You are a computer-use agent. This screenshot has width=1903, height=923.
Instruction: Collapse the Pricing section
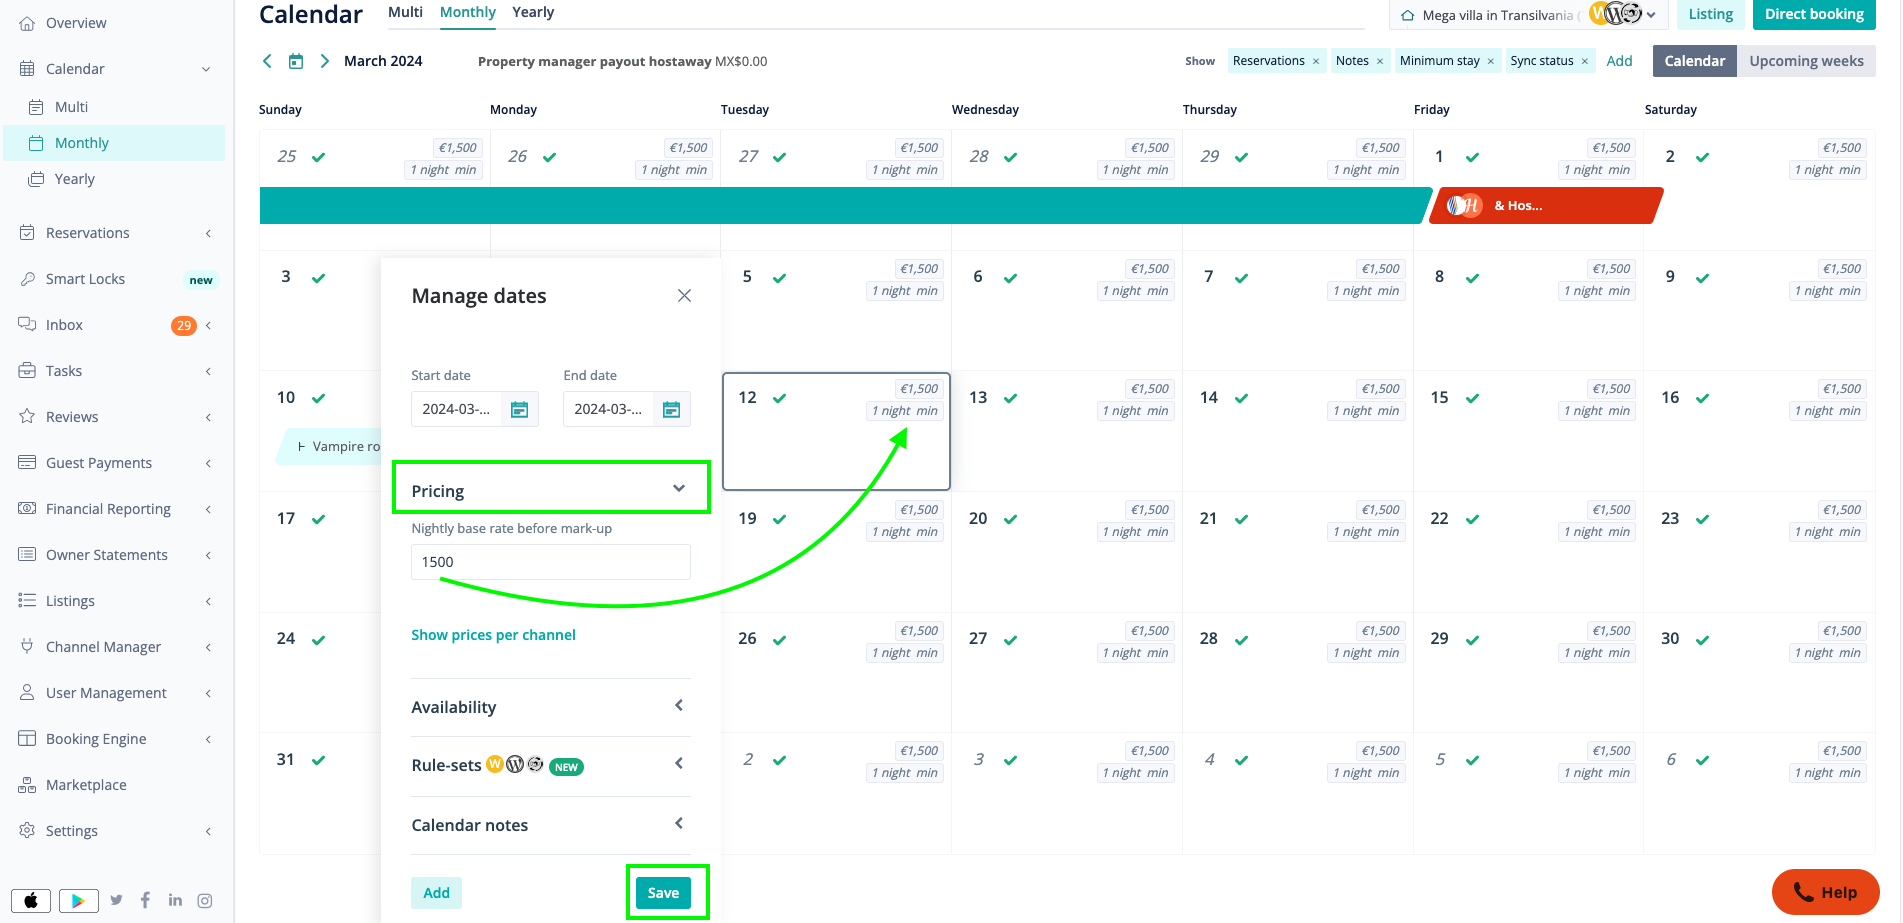(679, 489)
